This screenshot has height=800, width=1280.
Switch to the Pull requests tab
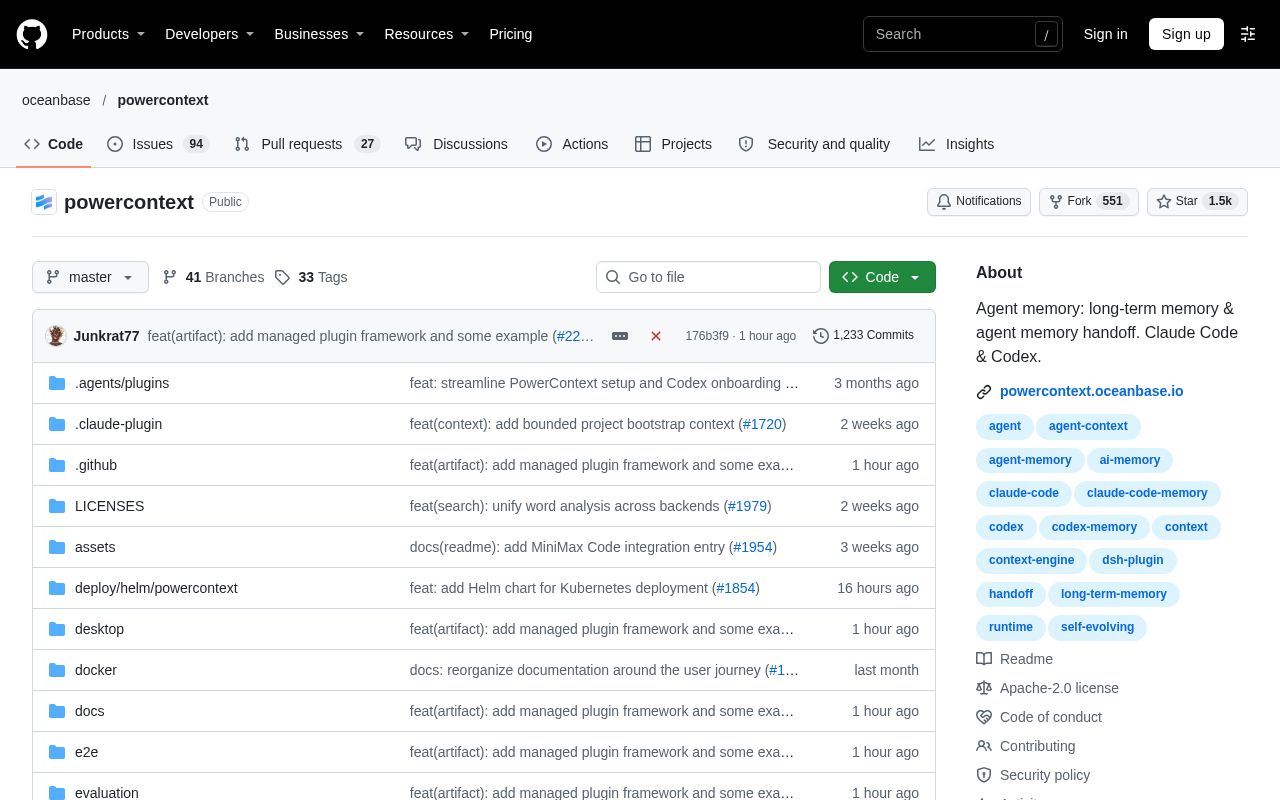[307, 144]
